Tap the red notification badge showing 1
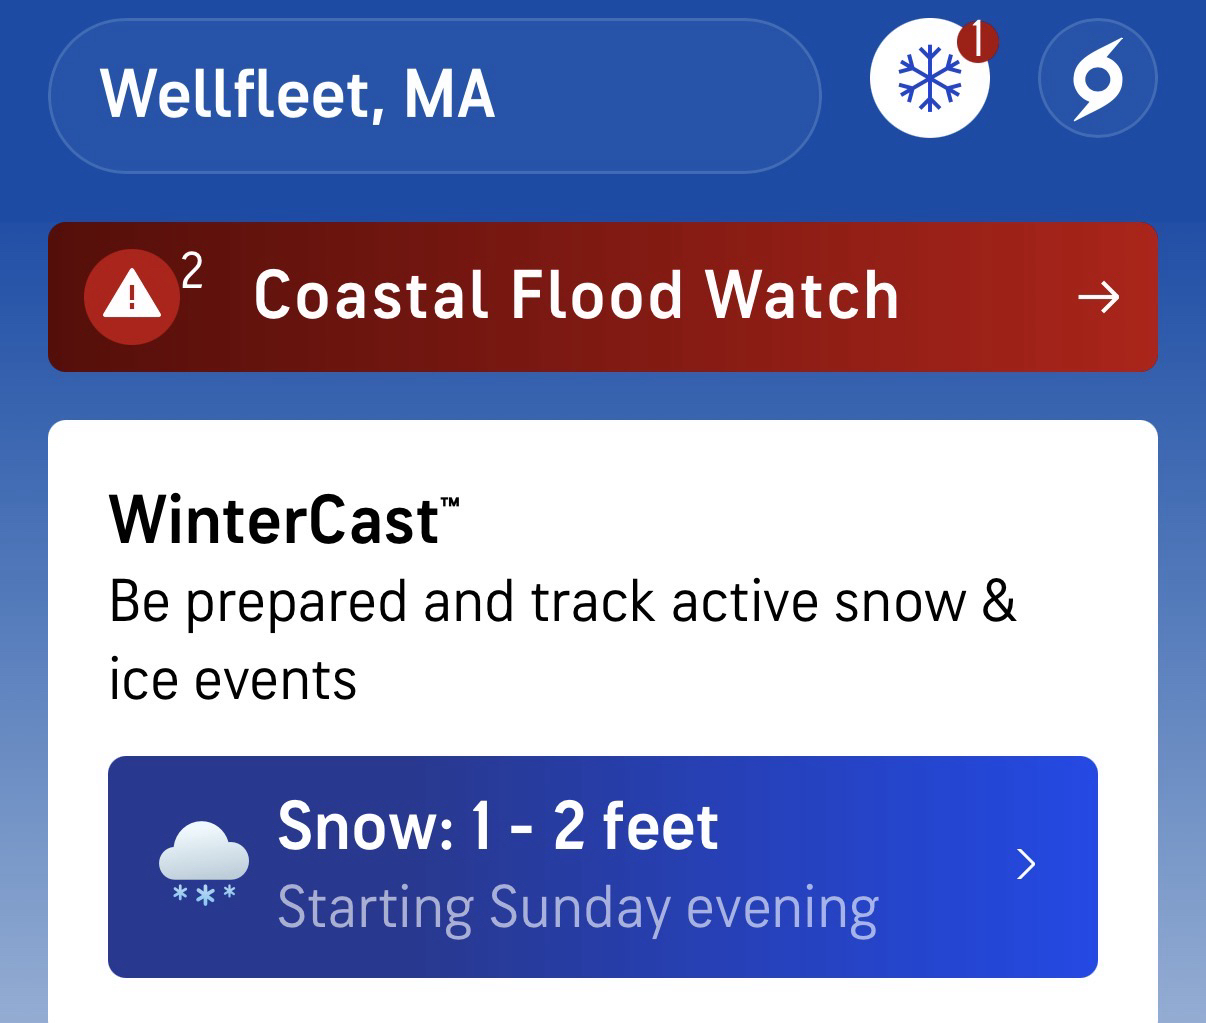This screenshot has height=1023, width=1206. pyautogui.click(x=977, y=41)
